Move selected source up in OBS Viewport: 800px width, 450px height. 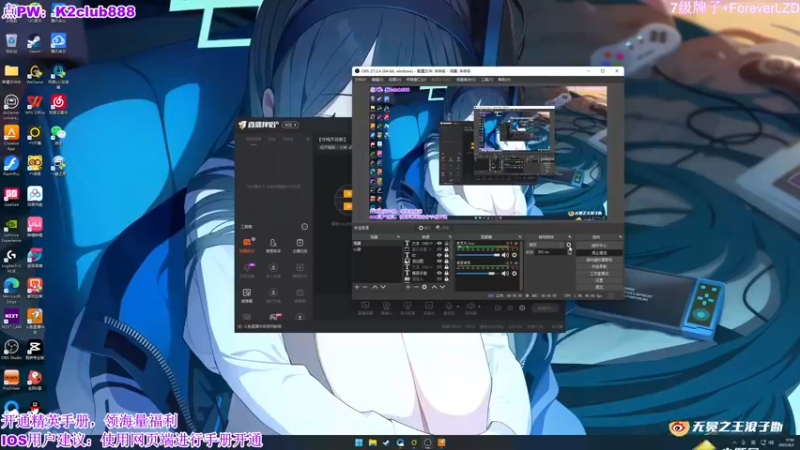(x=434, y=287)
